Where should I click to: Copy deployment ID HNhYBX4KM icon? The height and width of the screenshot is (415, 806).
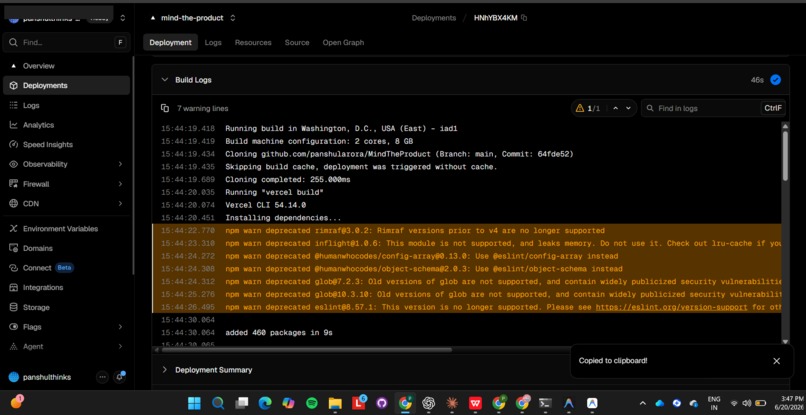[x=524, y=18]
